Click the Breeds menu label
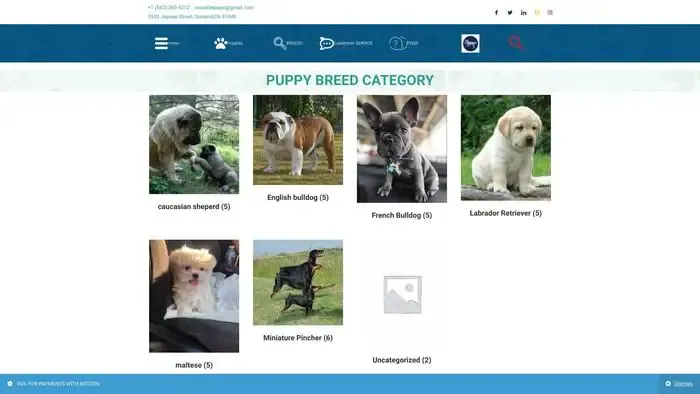This screenshot has height=394, width=700. (x=294, y=43)
